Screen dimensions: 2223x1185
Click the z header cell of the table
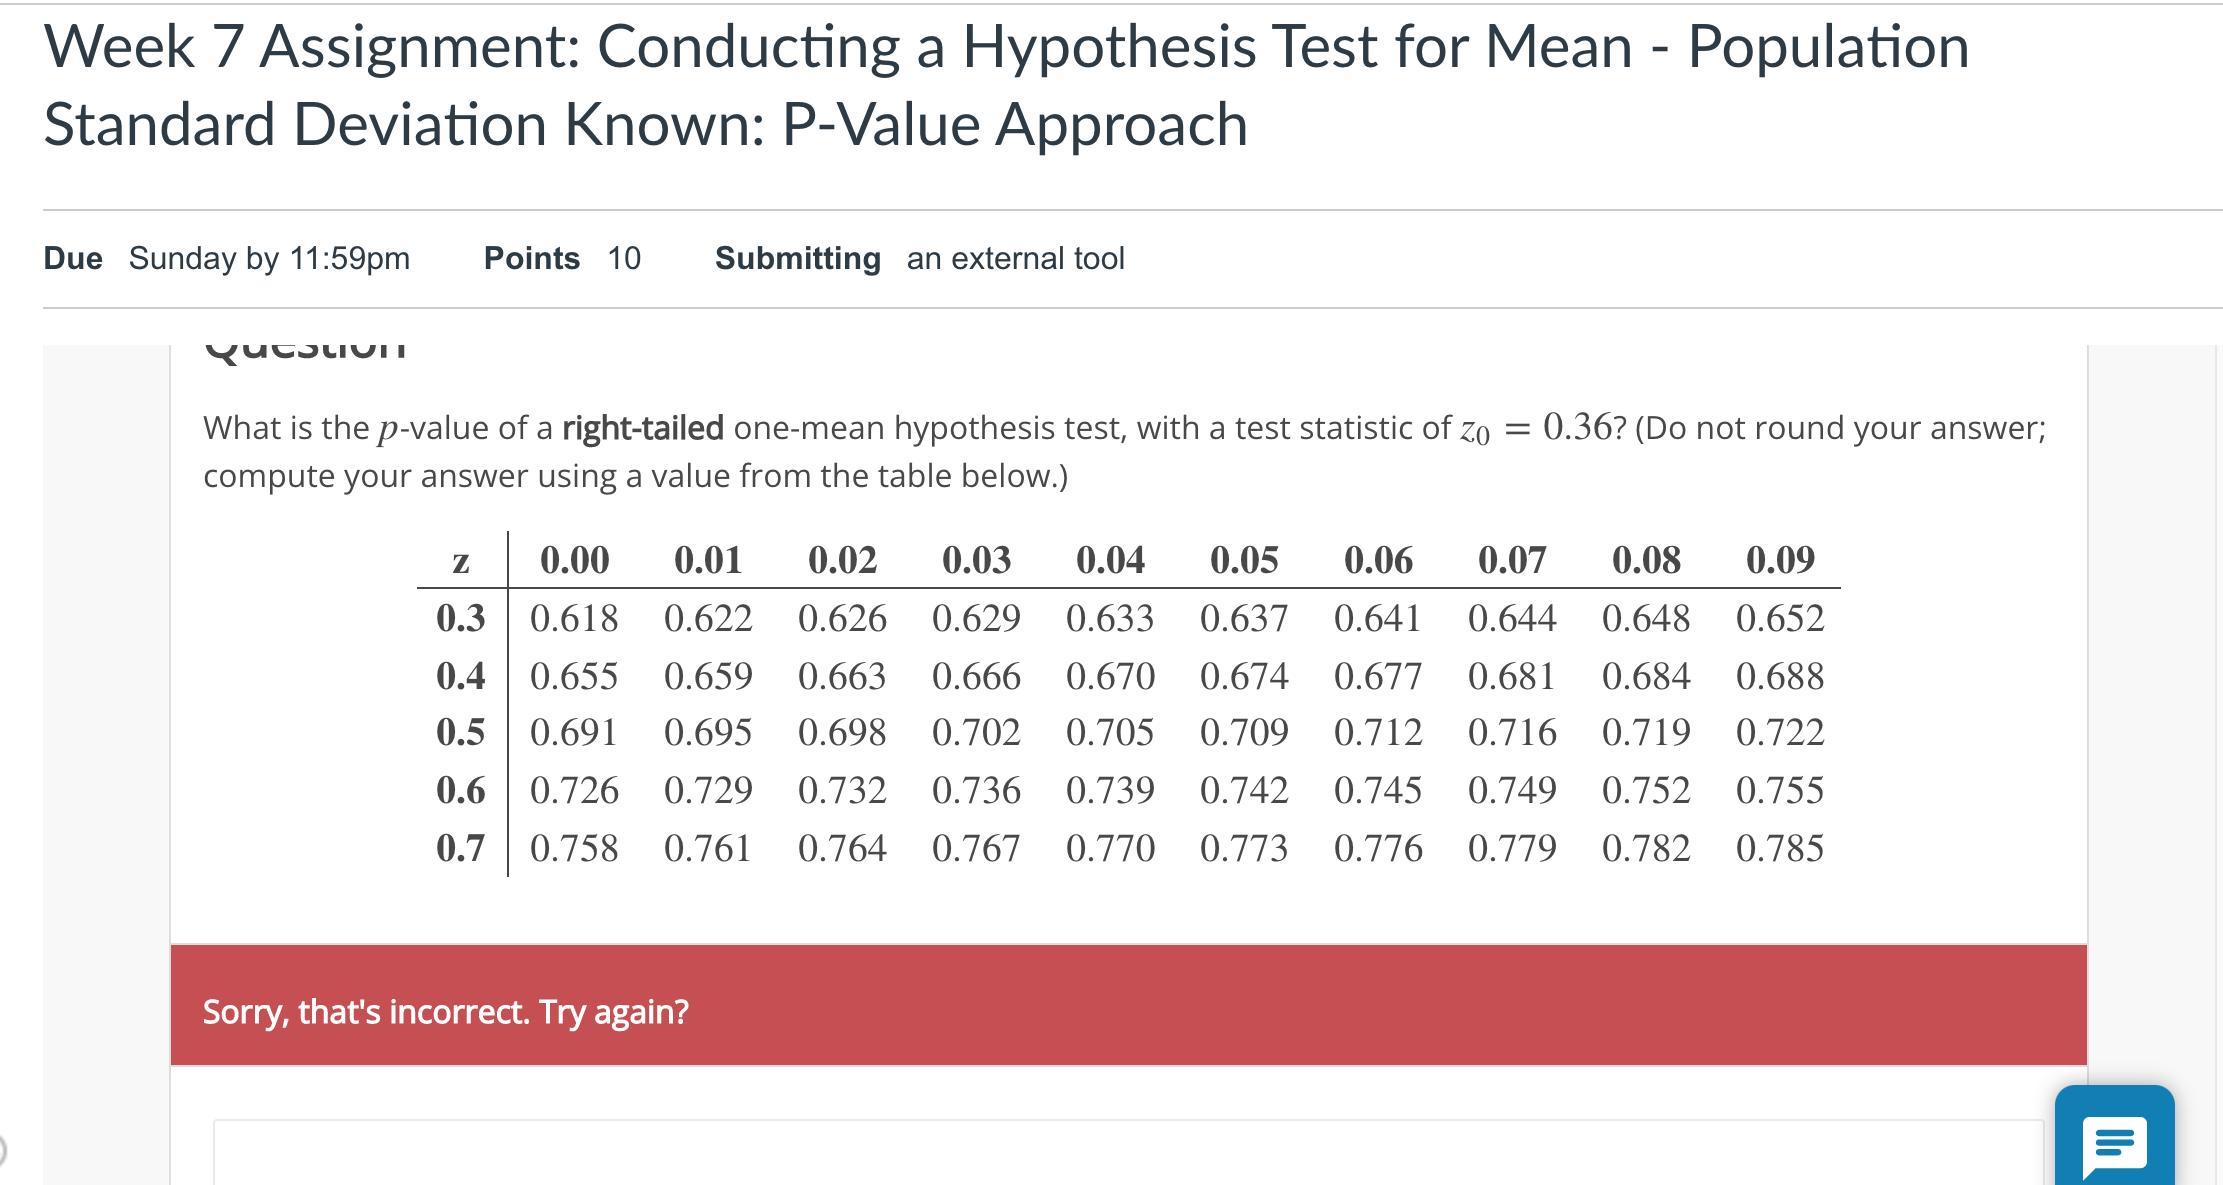click(460, 561)
